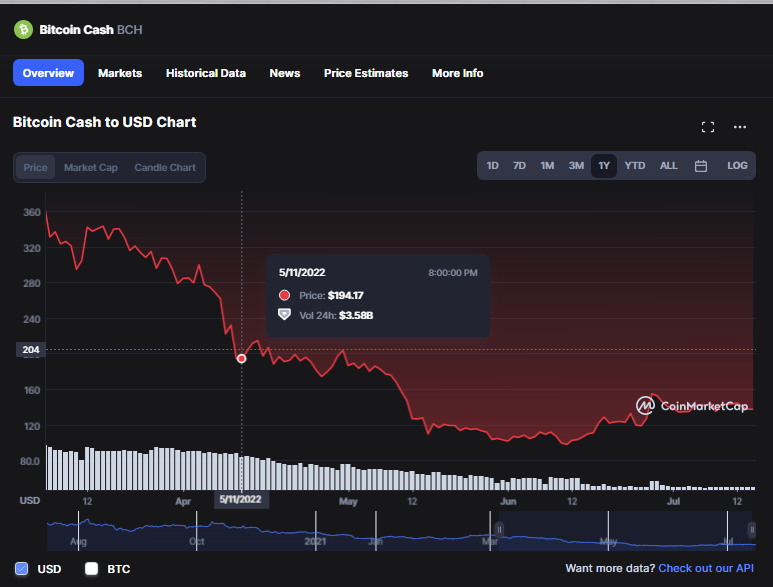Viewport: 773px width, 587px height.
Task: Set chart range to 7D
Action: (519, 166)
